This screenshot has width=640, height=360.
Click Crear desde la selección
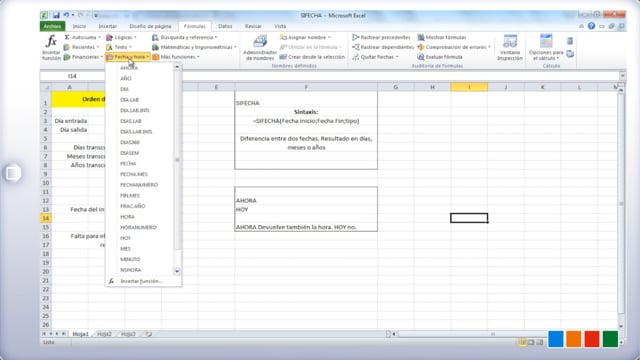click(x=312, y=57)
